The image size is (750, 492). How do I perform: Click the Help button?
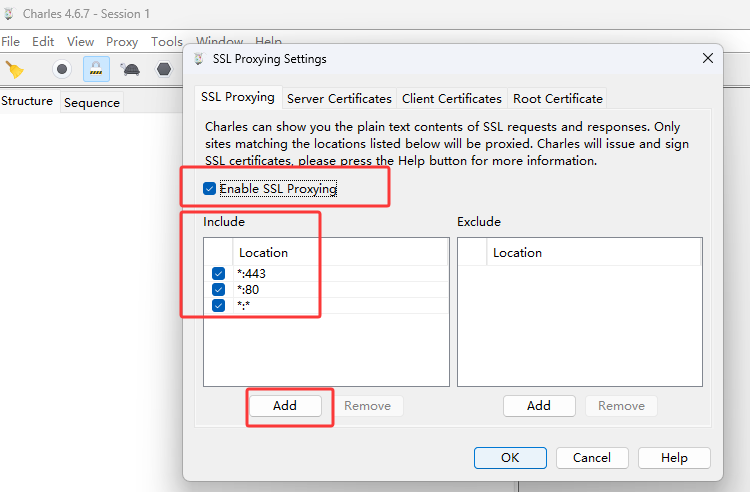[674, 458]
